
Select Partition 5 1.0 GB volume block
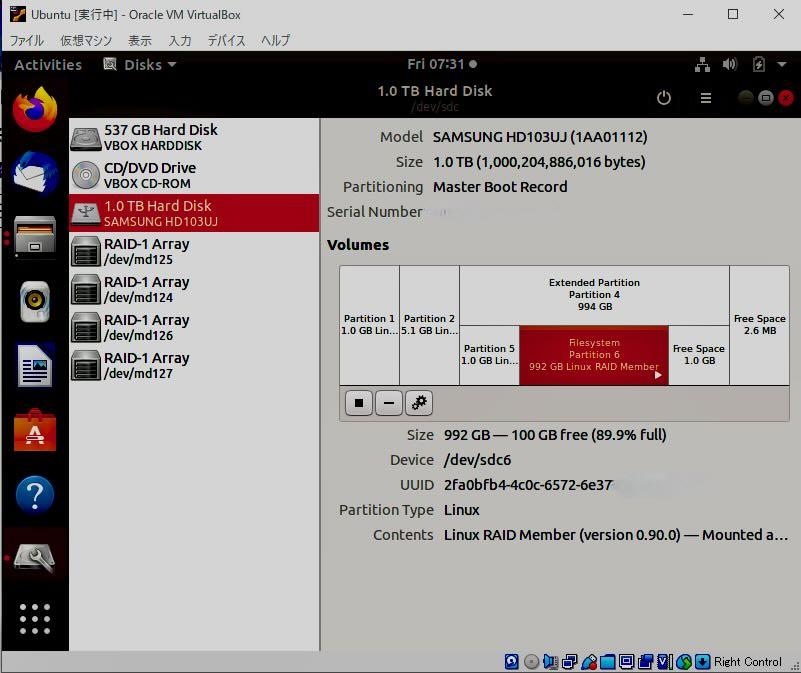[x=489, y=355]
